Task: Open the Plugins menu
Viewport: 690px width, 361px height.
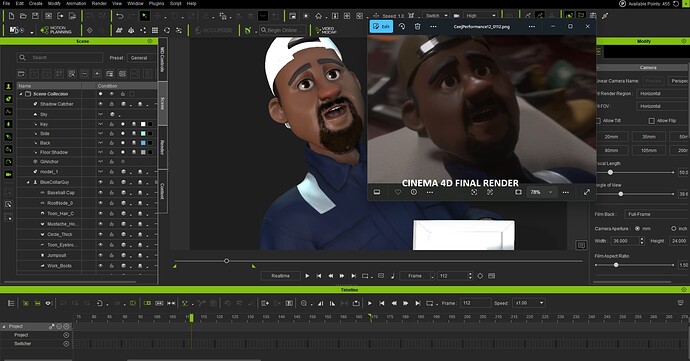Action: [x=156, y=4]
